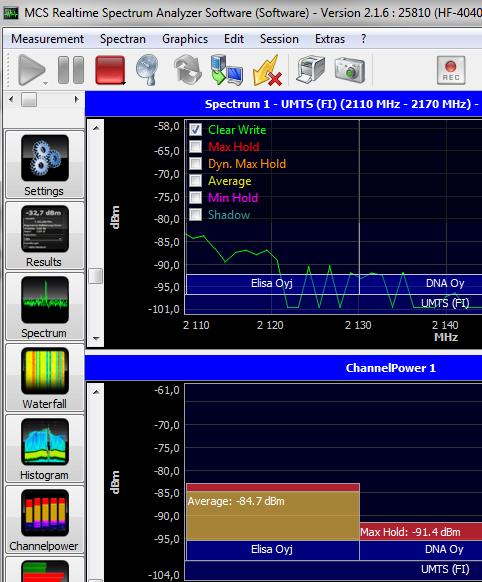Enable the Average trace checkbox
Image resolution: width=482 pixels, height=582 pixels.
pos(195,180)
